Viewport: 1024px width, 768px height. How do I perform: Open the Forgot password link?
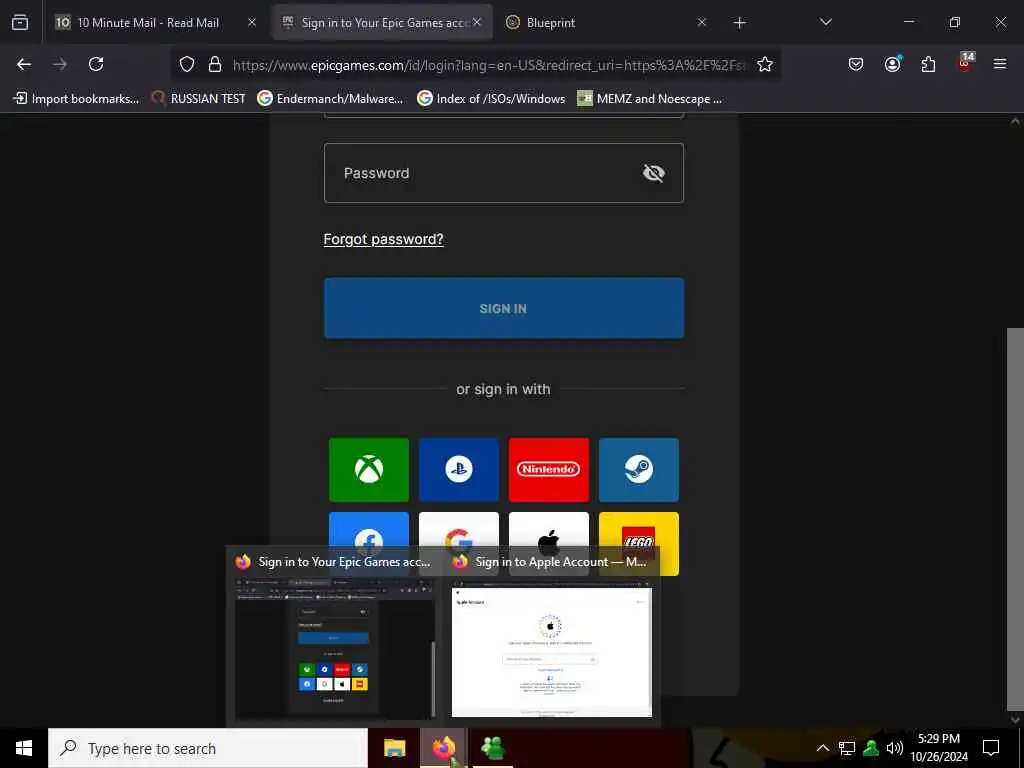(383, 239)
